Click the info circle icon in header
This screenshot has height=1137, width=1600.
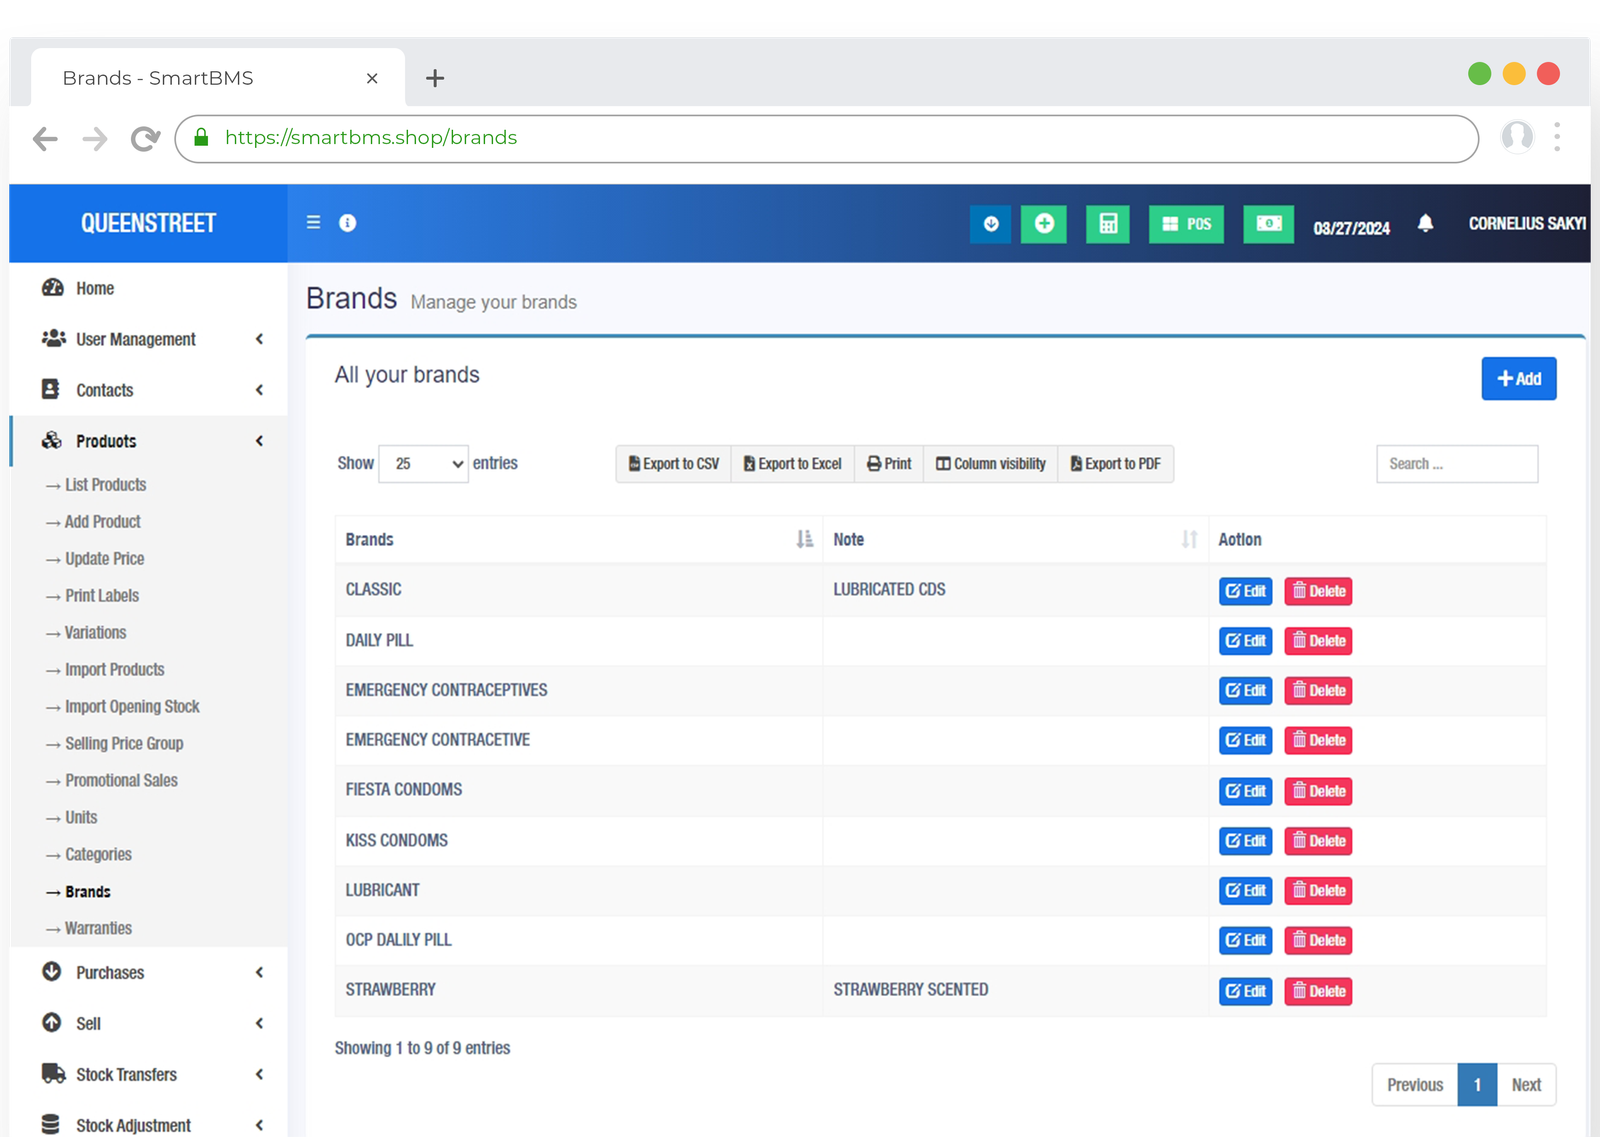(347, 223)
